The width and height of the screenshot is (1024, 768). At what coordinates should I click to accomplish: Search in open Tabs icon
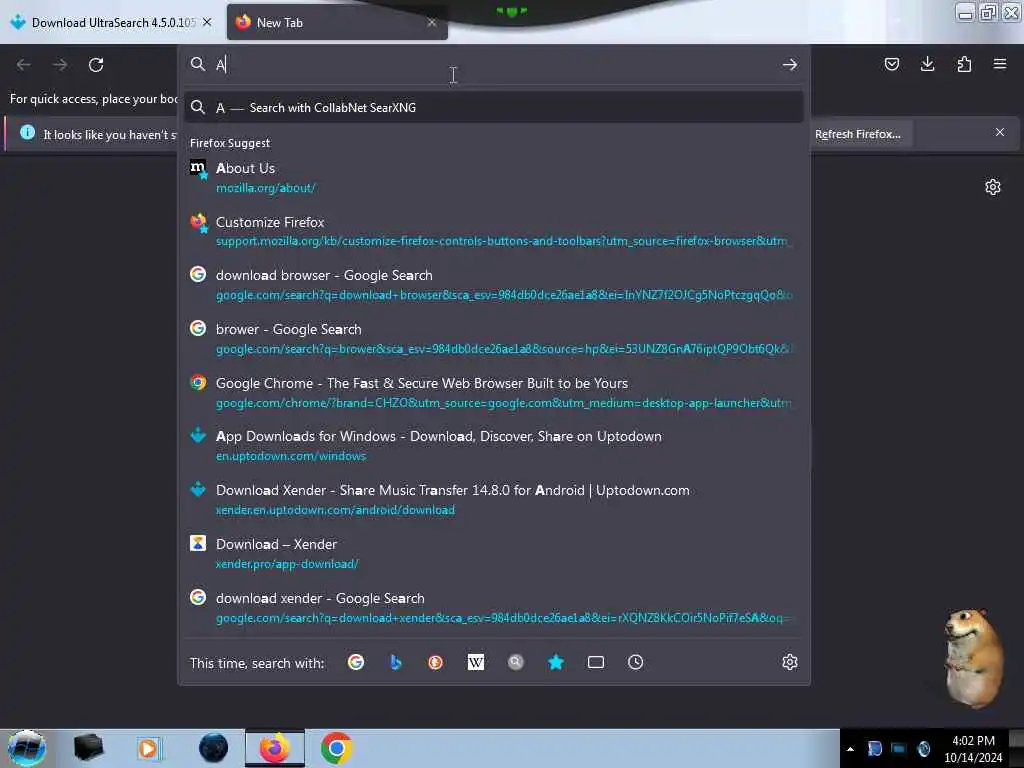tap(596, 662)
